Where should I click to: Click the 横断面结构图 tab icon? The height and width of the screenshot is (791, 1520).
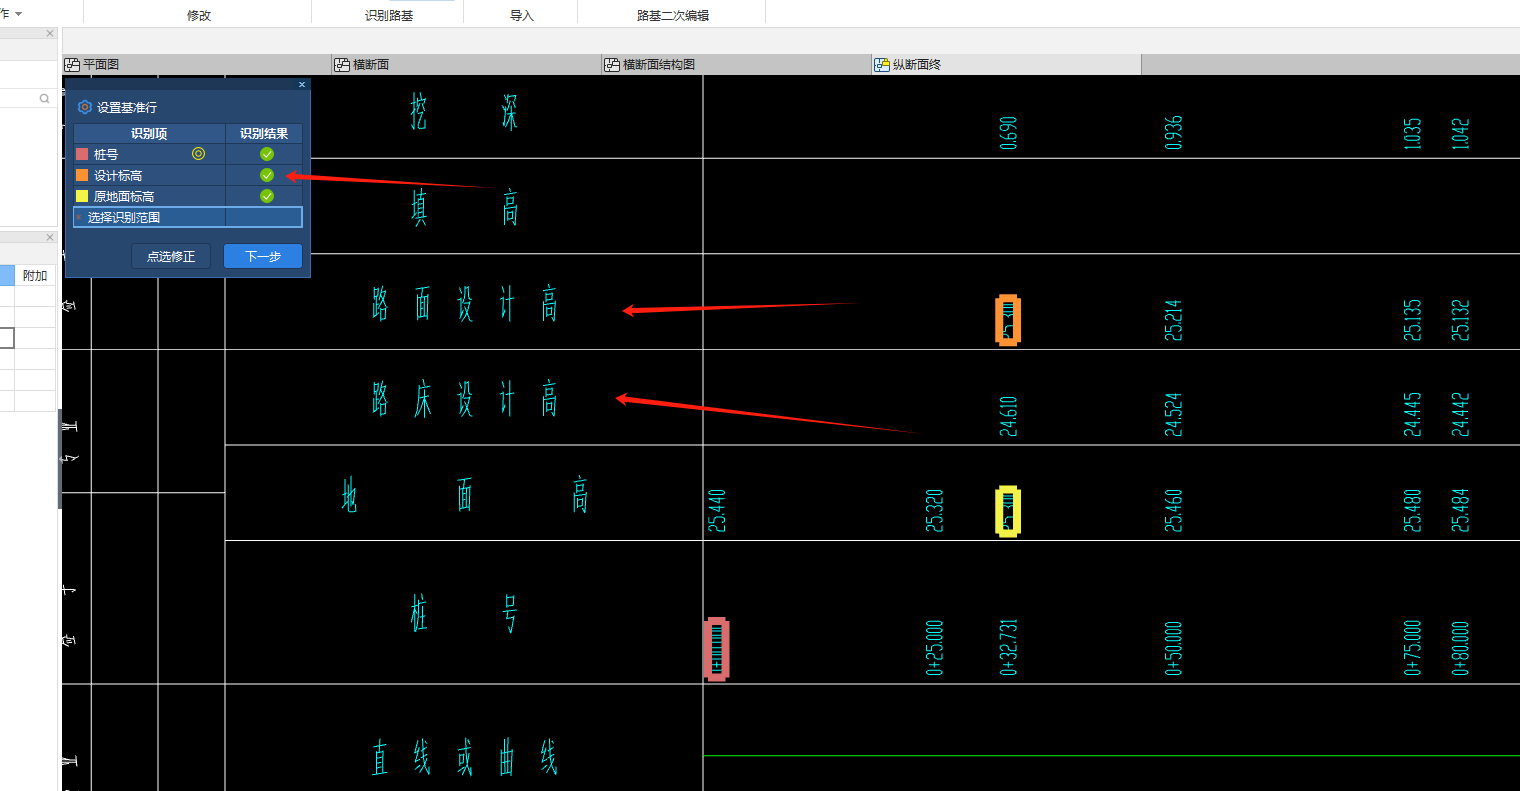[612, 64]
